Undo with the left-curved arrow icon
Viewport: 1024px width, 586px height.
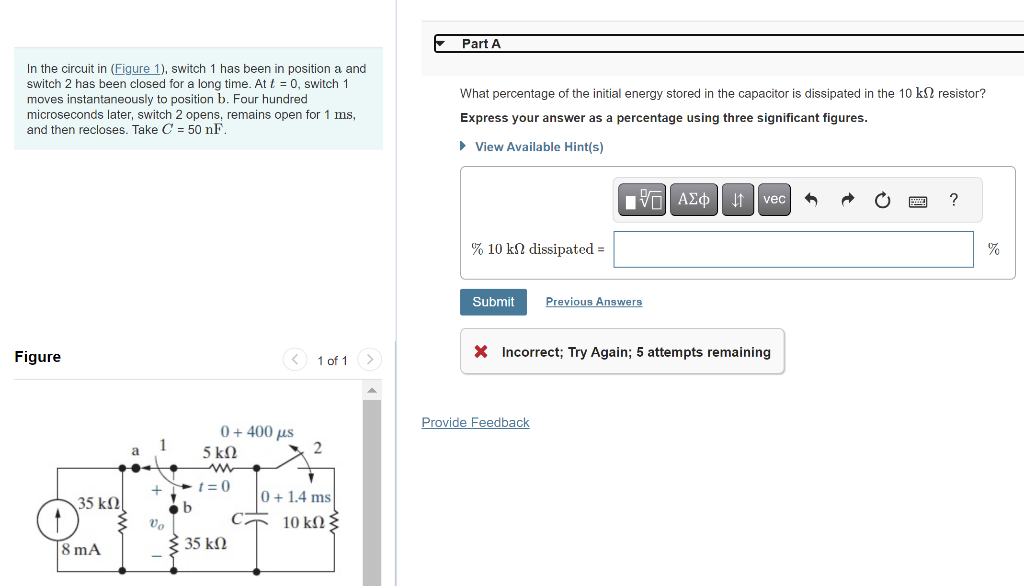[x=811, y=199]
